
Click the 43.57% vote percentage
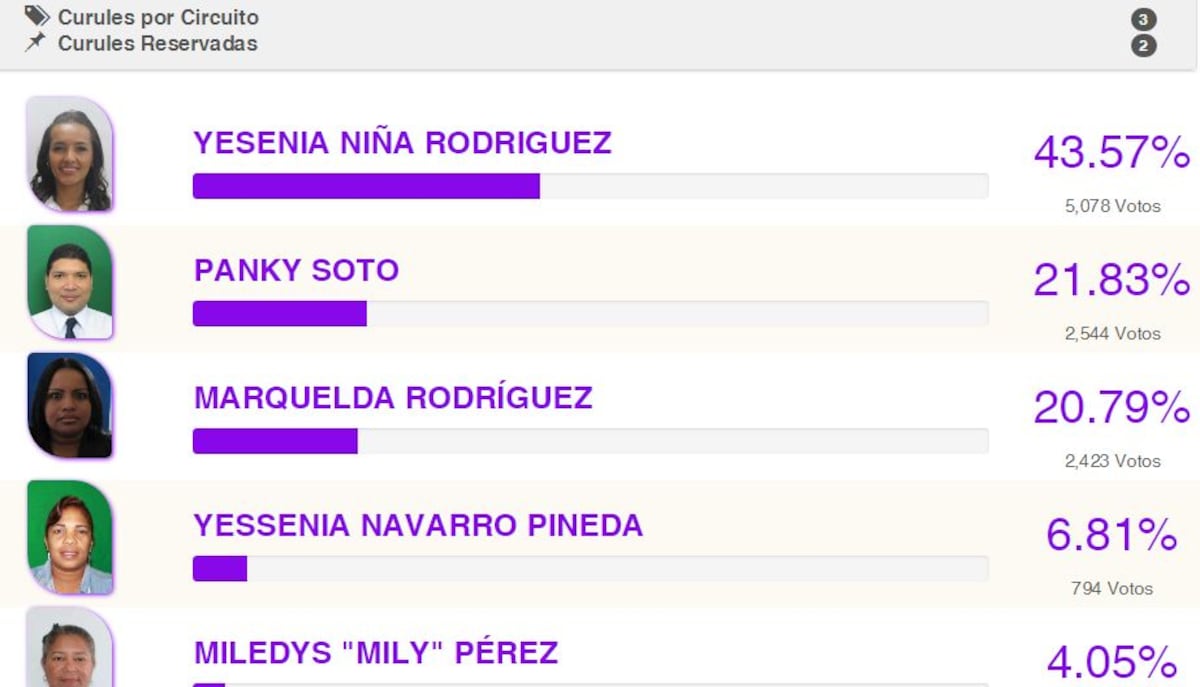[x=1111, y=153]
